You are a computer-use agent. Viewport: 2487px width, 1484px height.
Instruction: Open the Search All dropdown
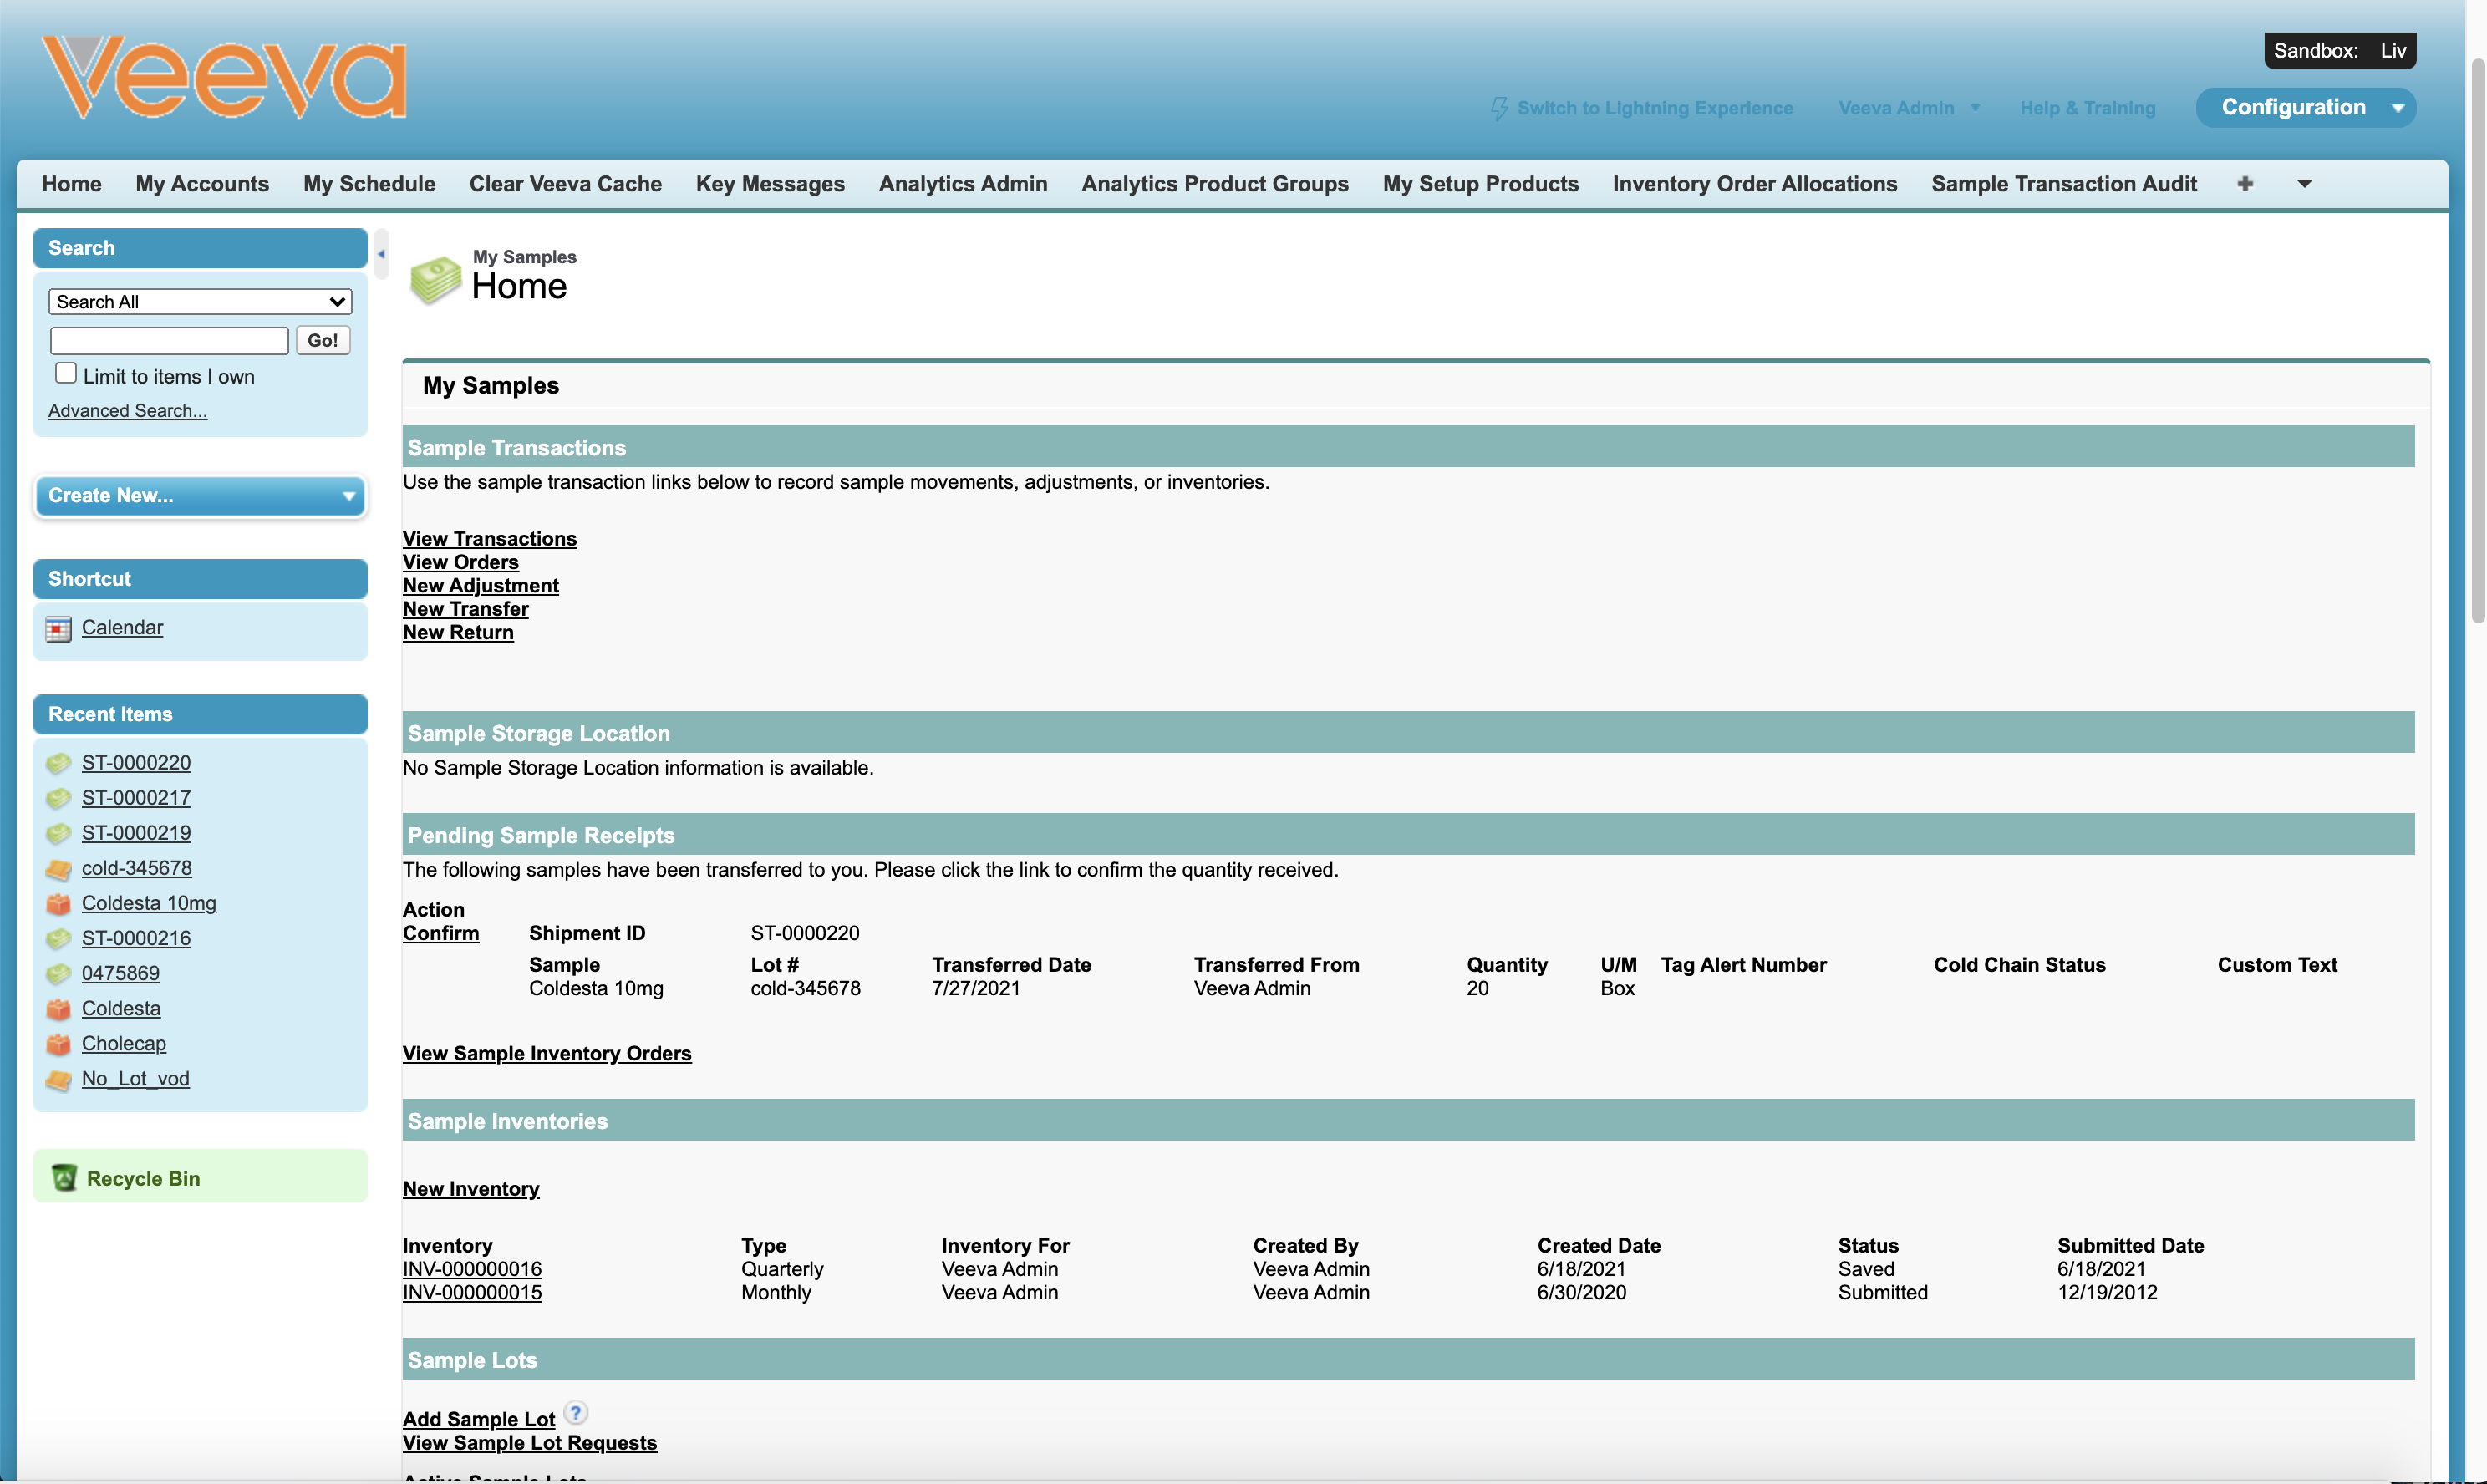coord(200,302)
